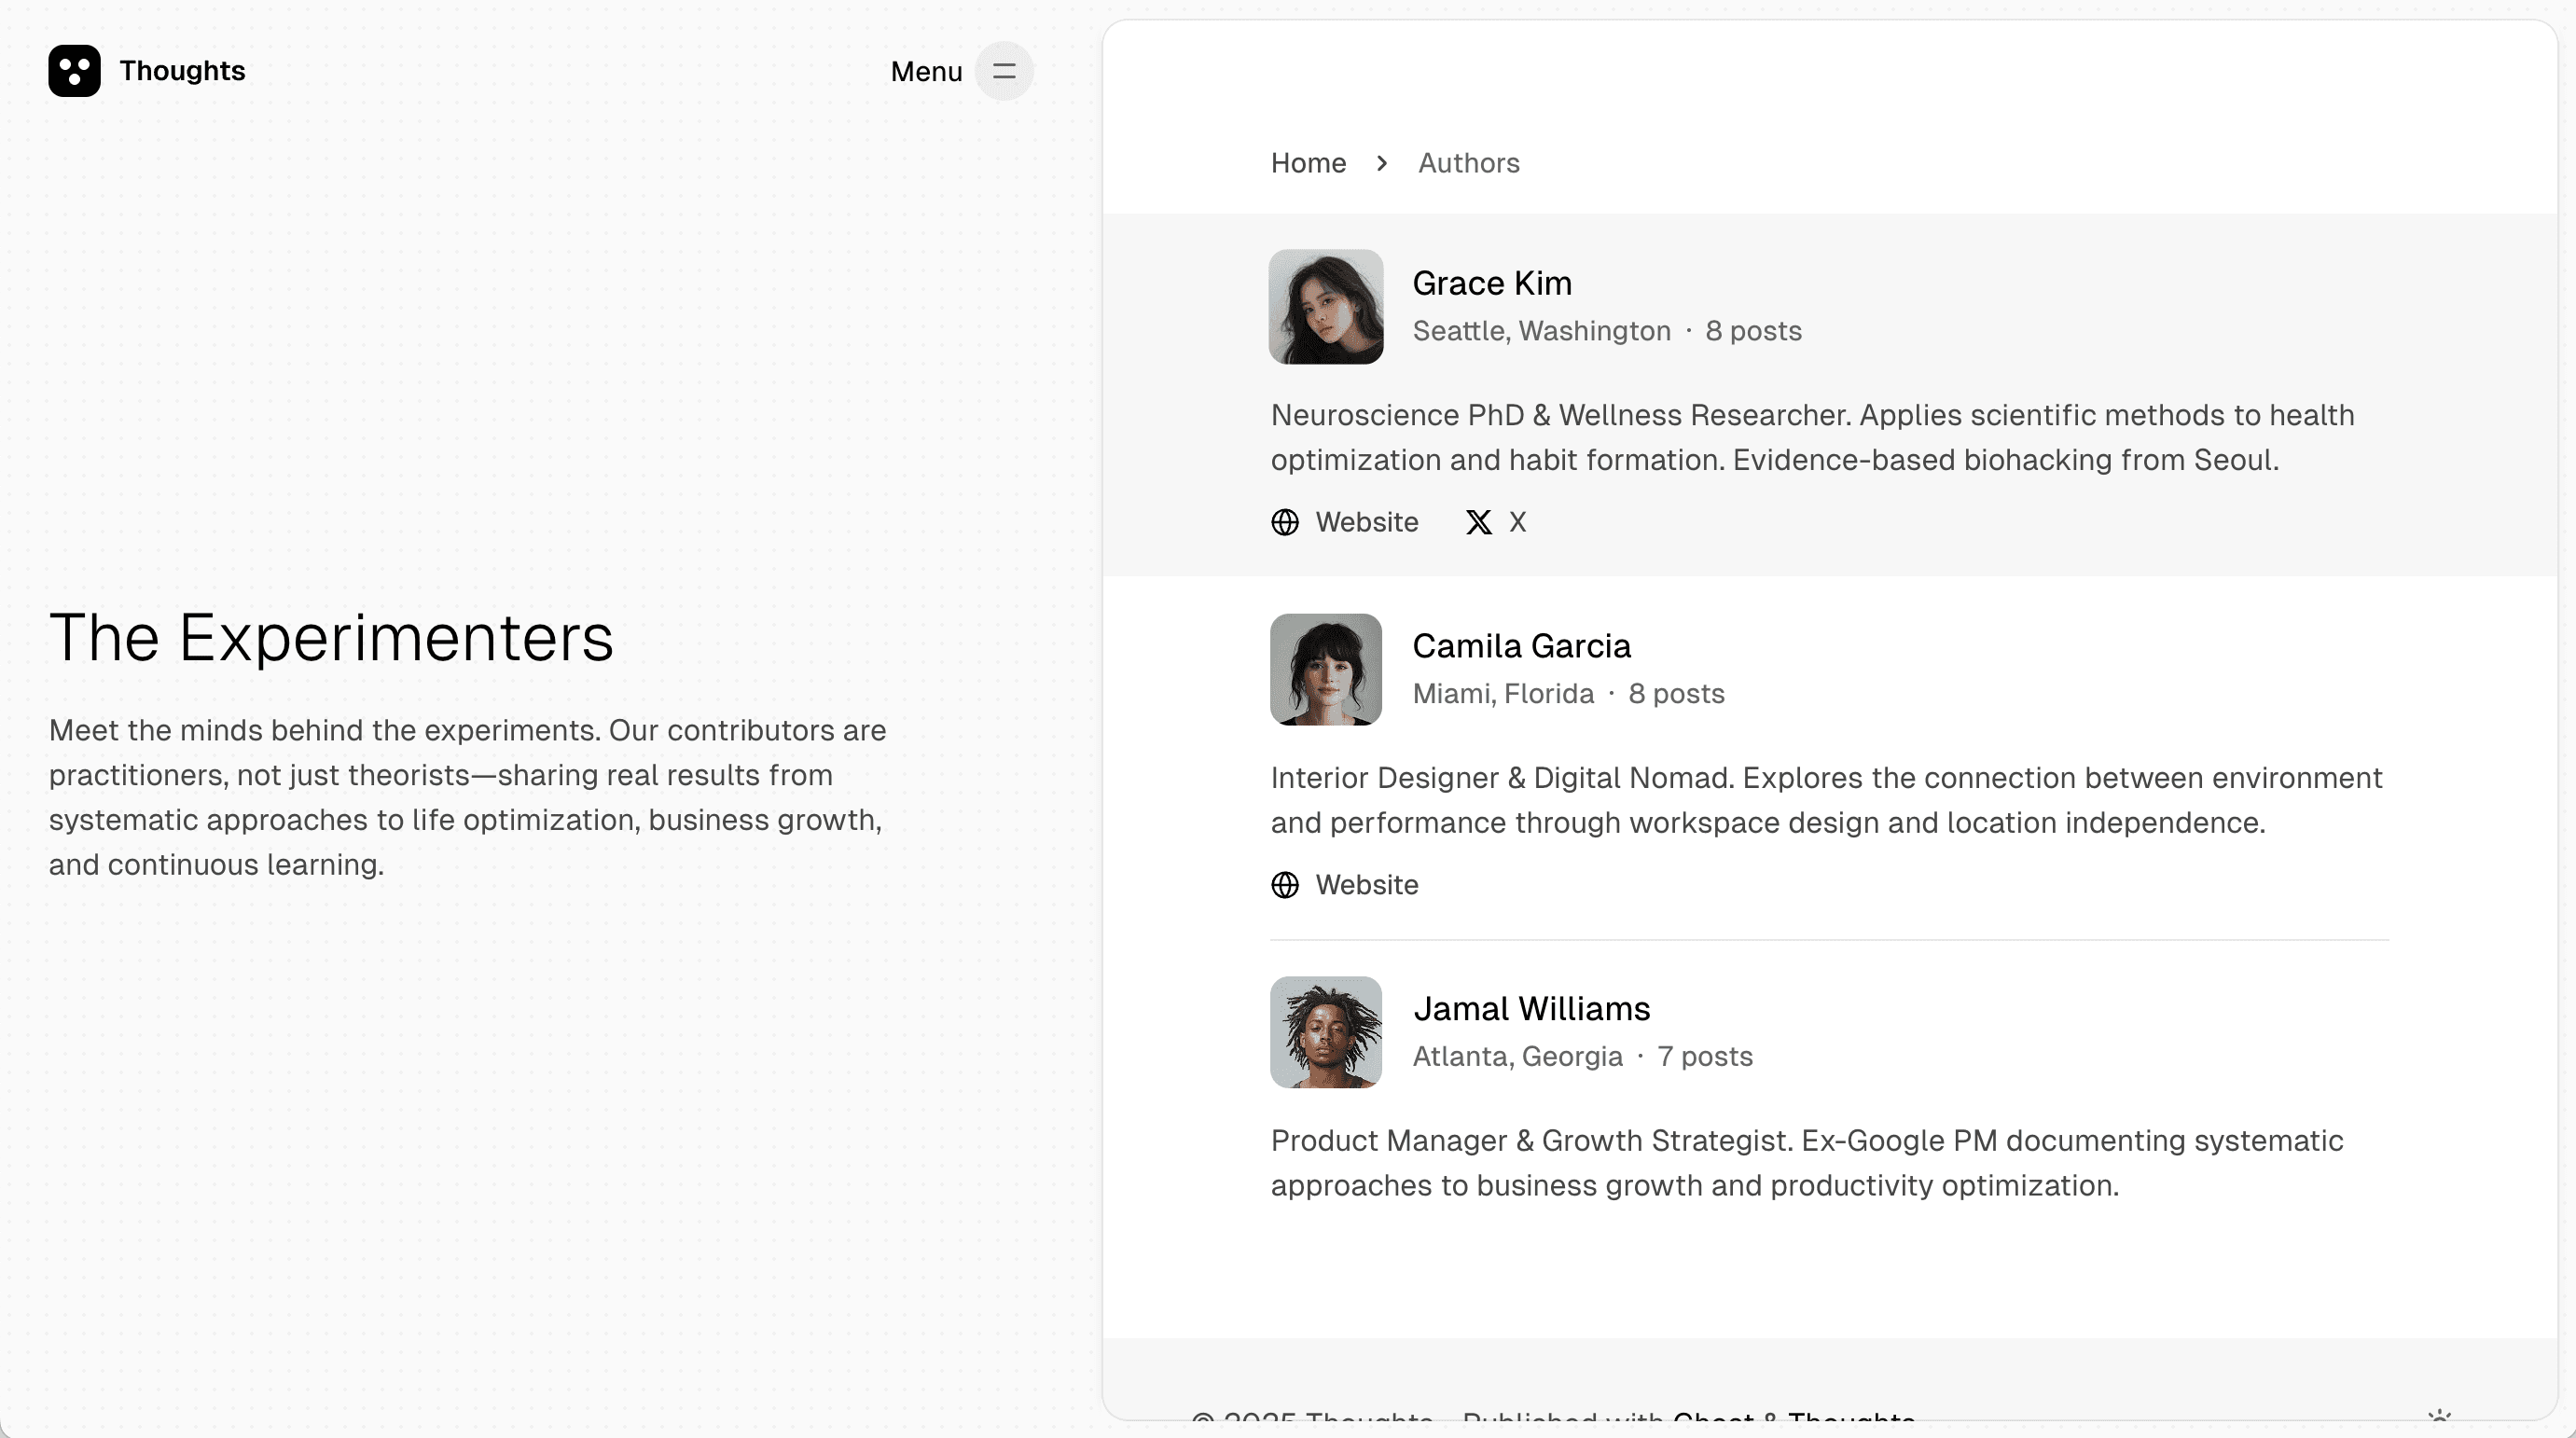Click Grace Kim's profile photo
The width and height of the screenshot is (2576, 1438).
[x=1325, y=306]
